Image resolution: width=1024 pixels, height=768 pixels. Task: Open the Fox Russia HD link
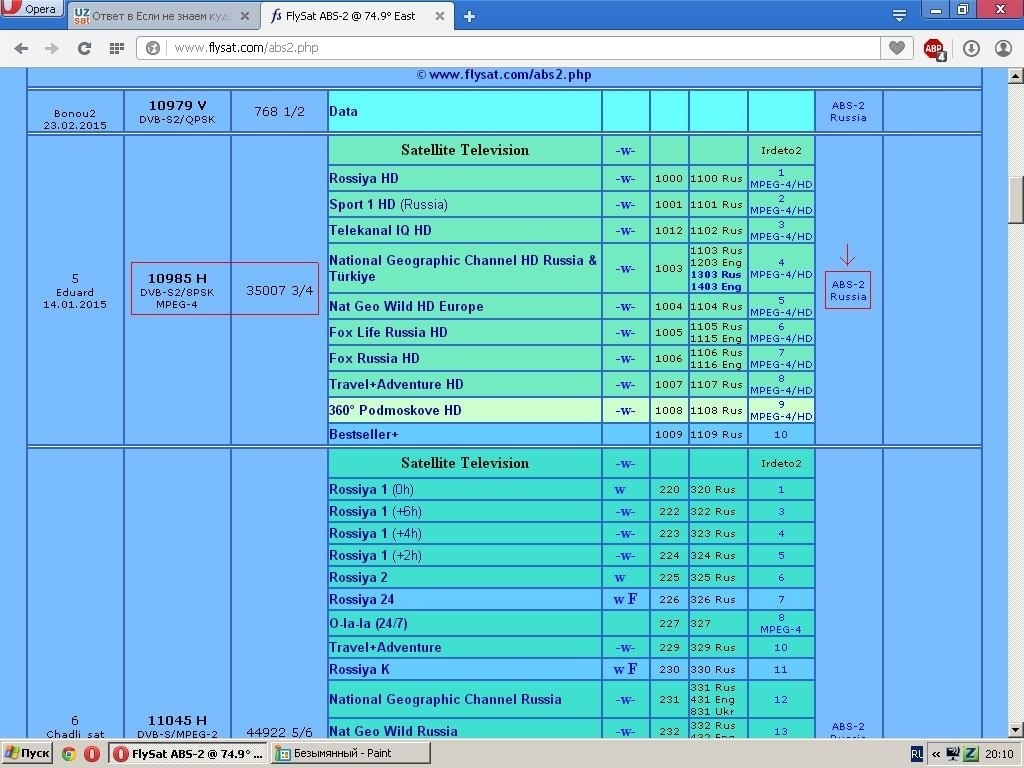point(374,359)
